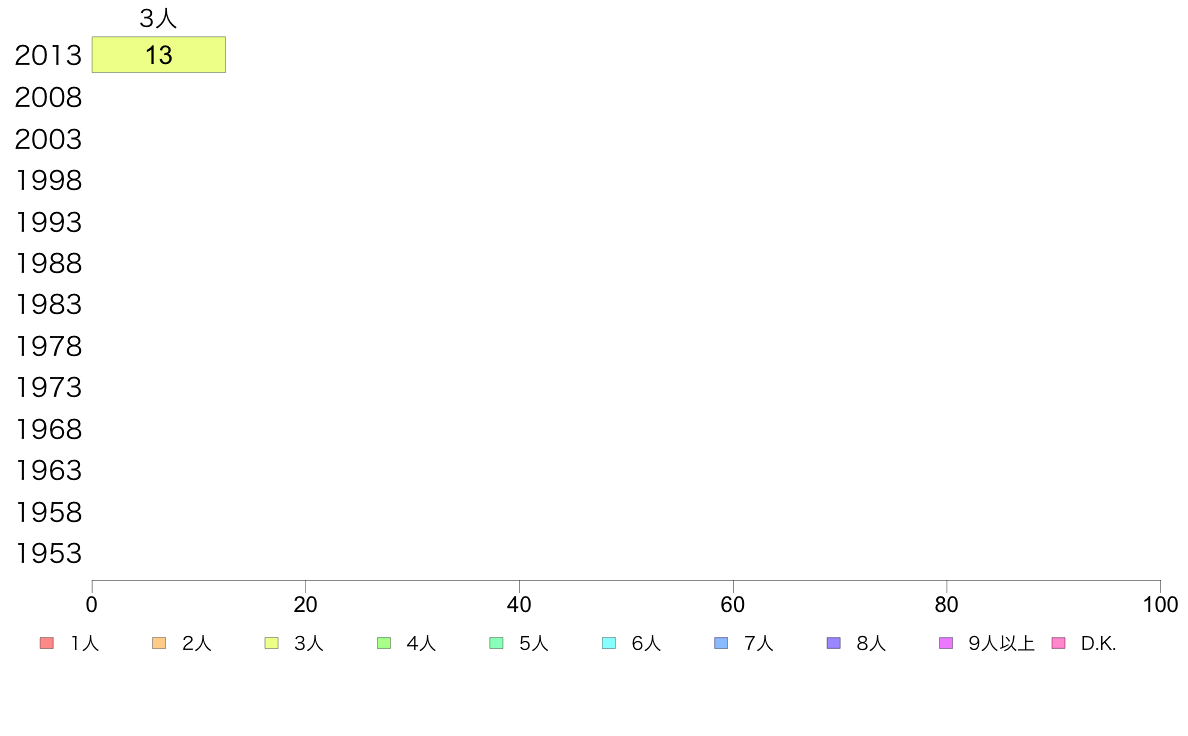Select the 2013 year label
Viewport: 1188px width, 736px height.
48,55
